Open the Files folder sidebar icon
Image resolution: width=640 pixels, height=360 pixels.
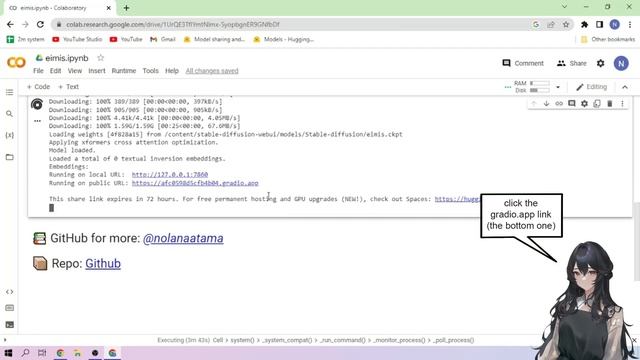click(x=9, y=157)
